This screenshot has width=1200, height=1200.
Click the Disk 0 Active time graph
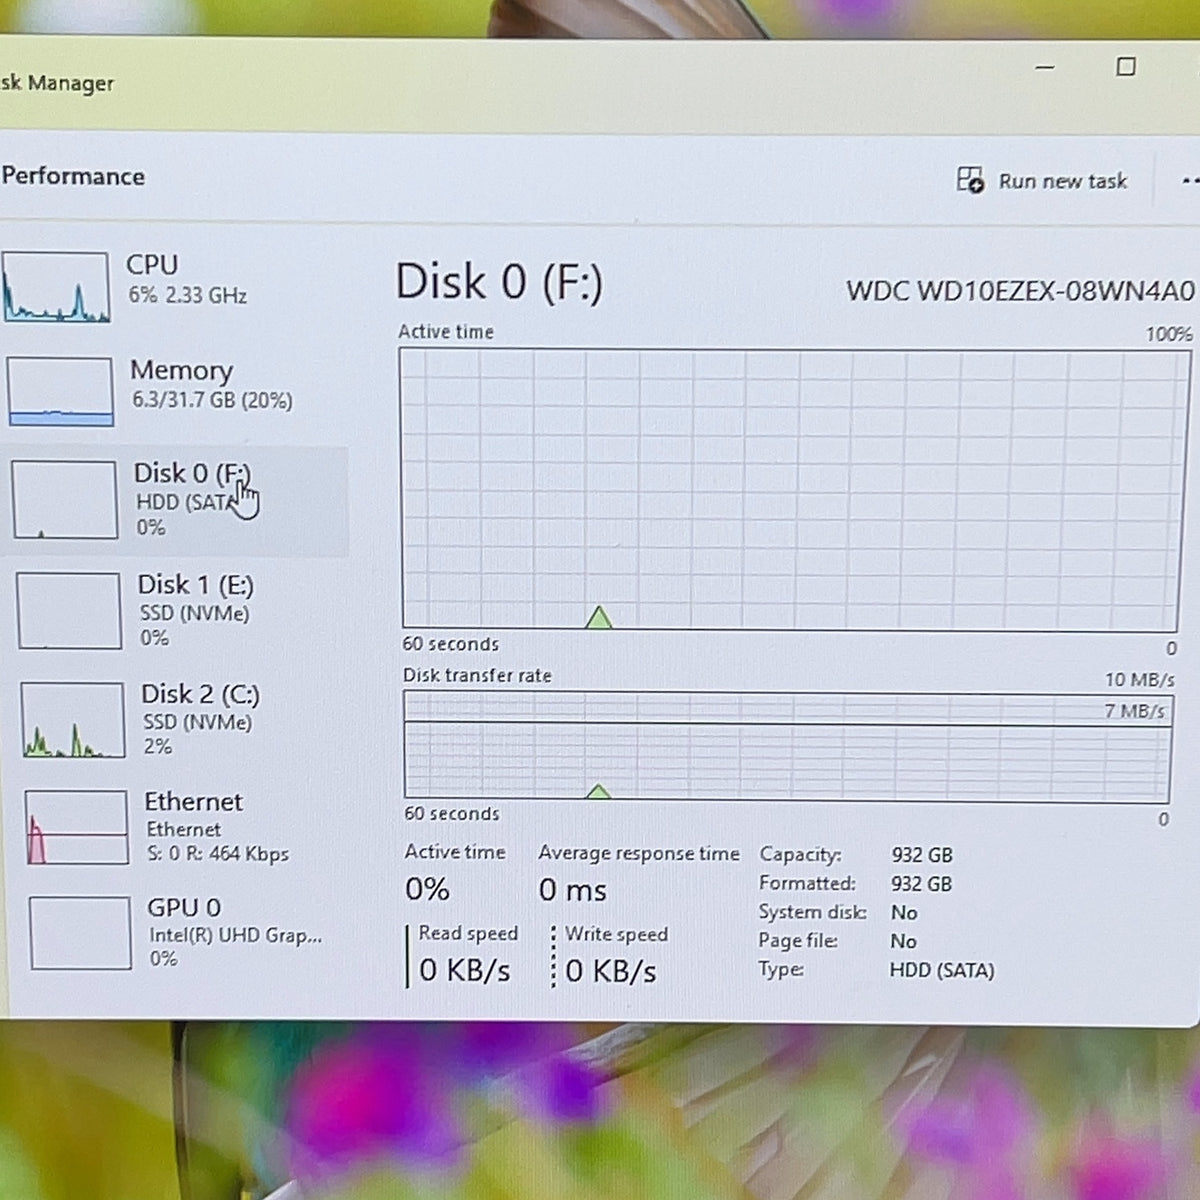click(796, 488)
